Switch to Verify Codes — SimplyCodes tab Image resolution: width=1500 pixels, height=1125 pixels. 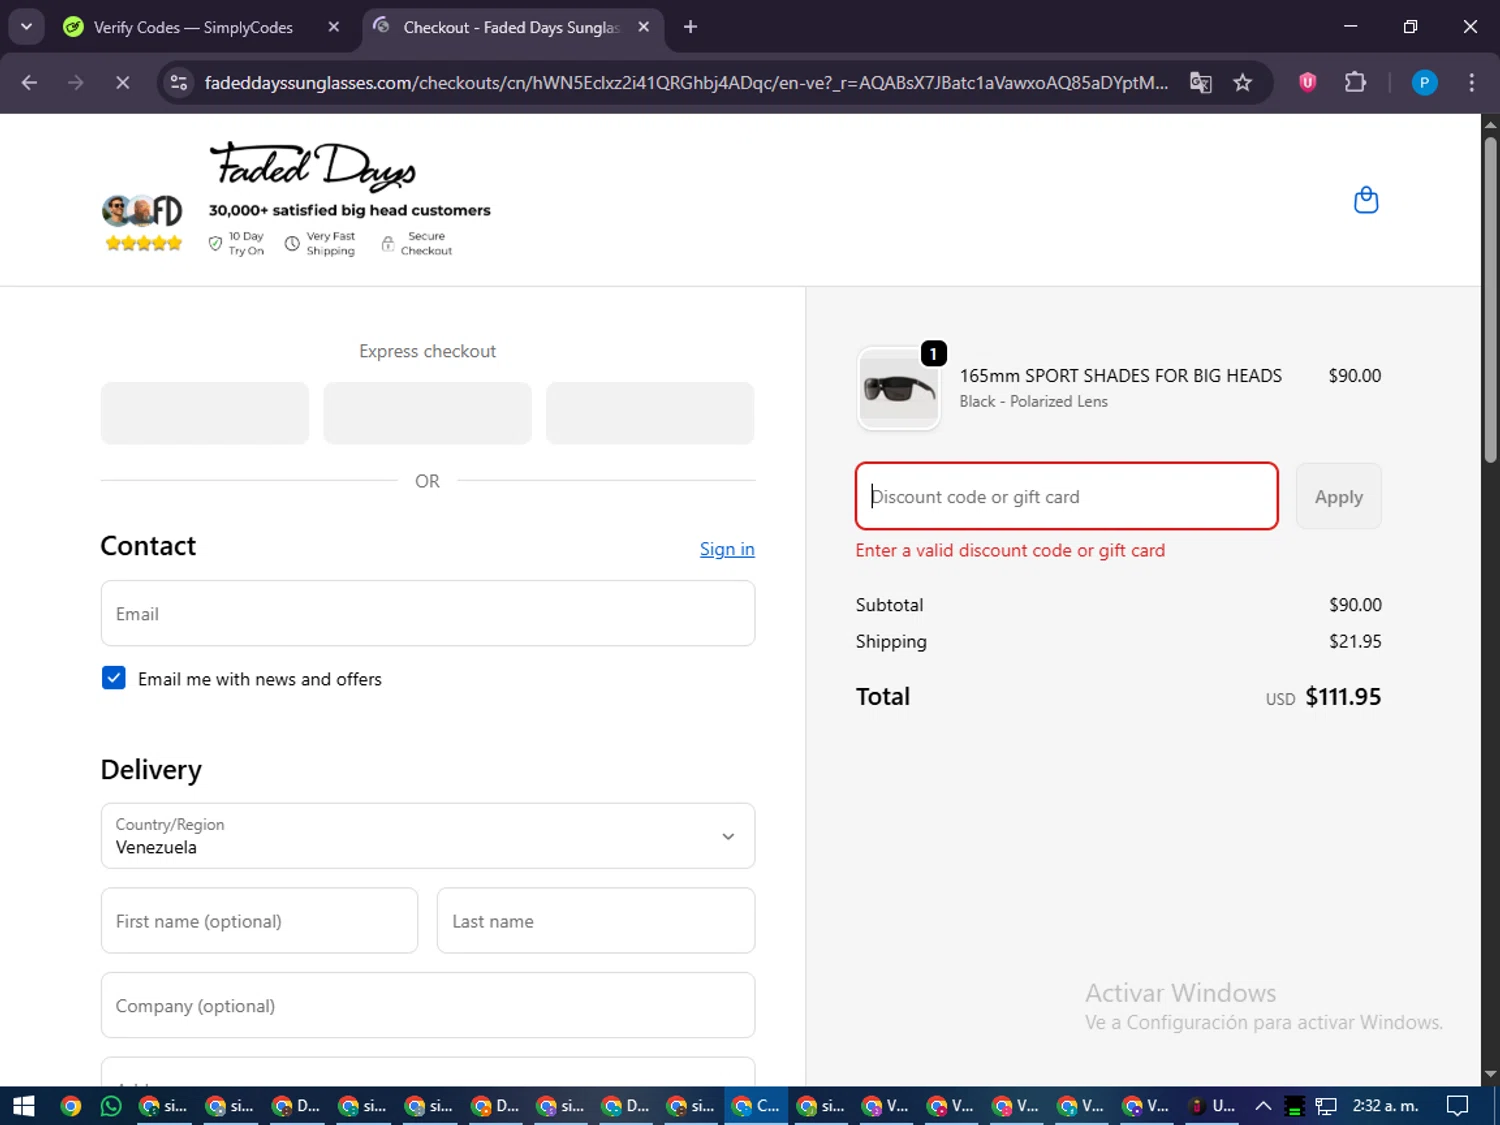pos(193,27)
